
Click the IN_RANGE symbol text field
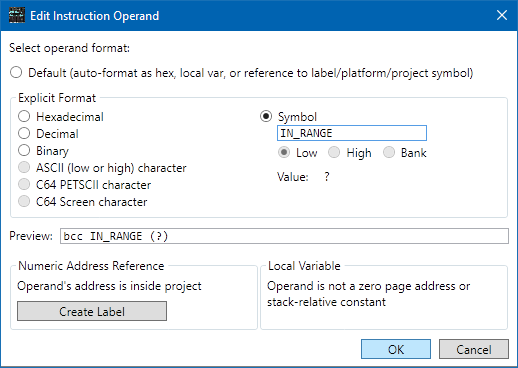352,133
